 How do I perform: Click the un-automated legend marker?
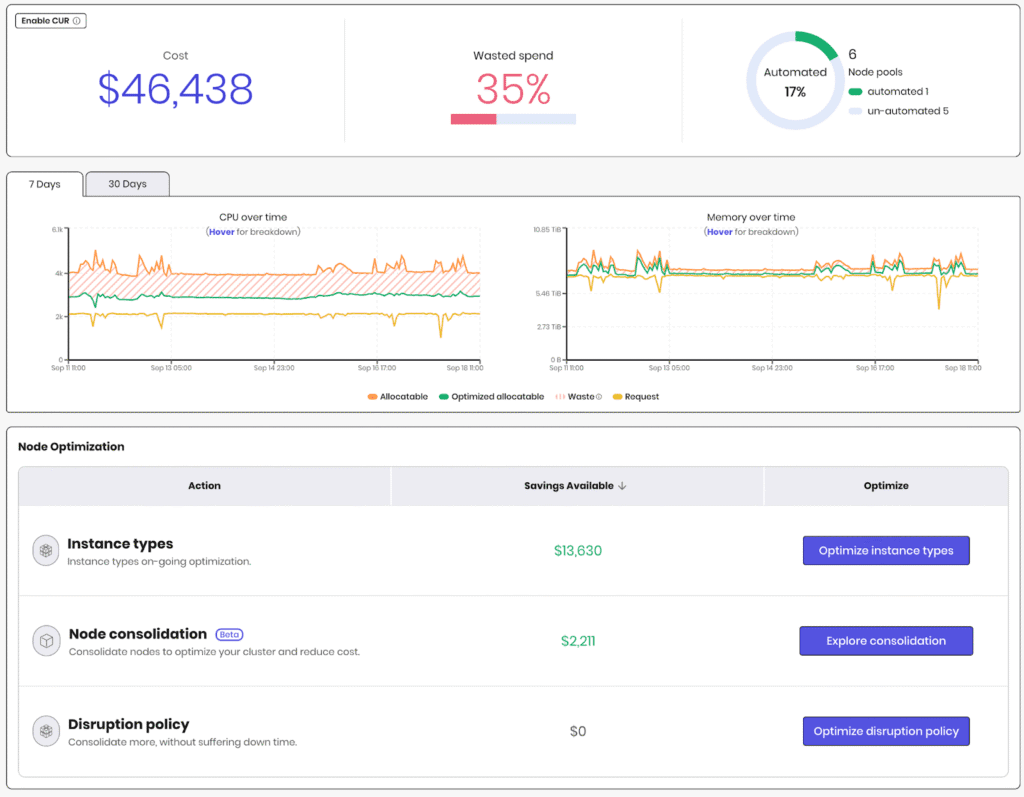(854, 111)
